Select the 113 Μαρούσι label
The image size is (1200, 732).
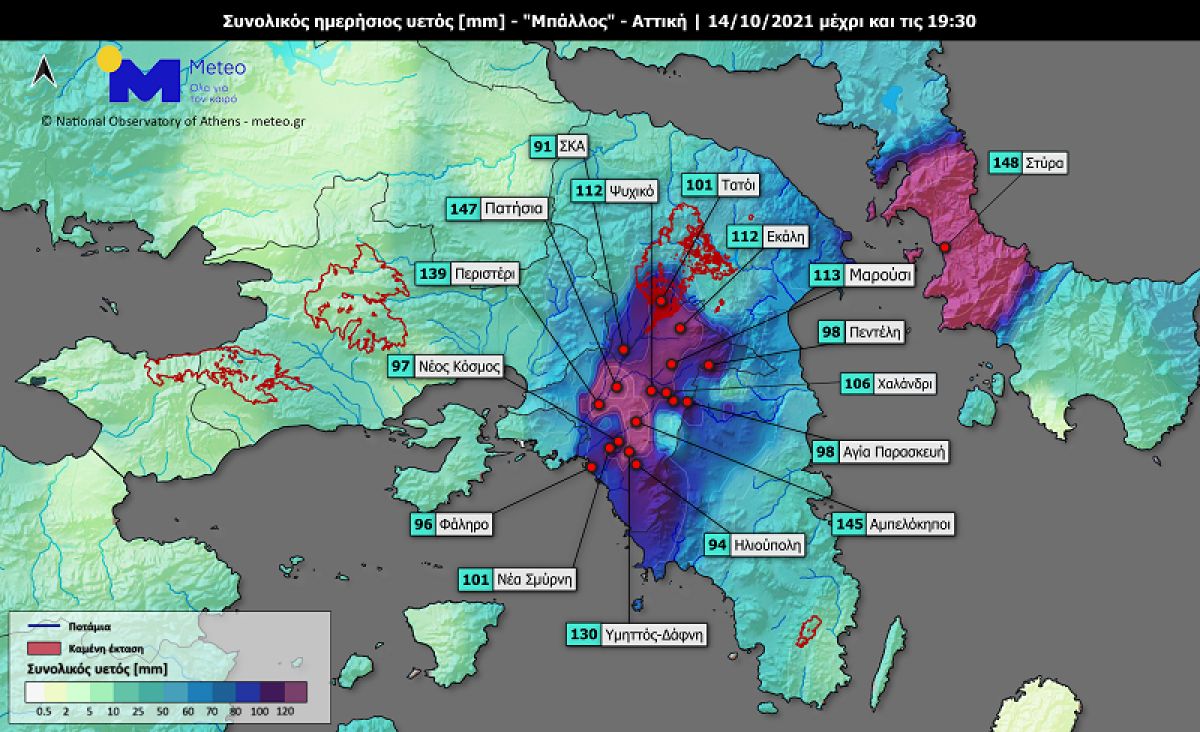tap(862, 276)
